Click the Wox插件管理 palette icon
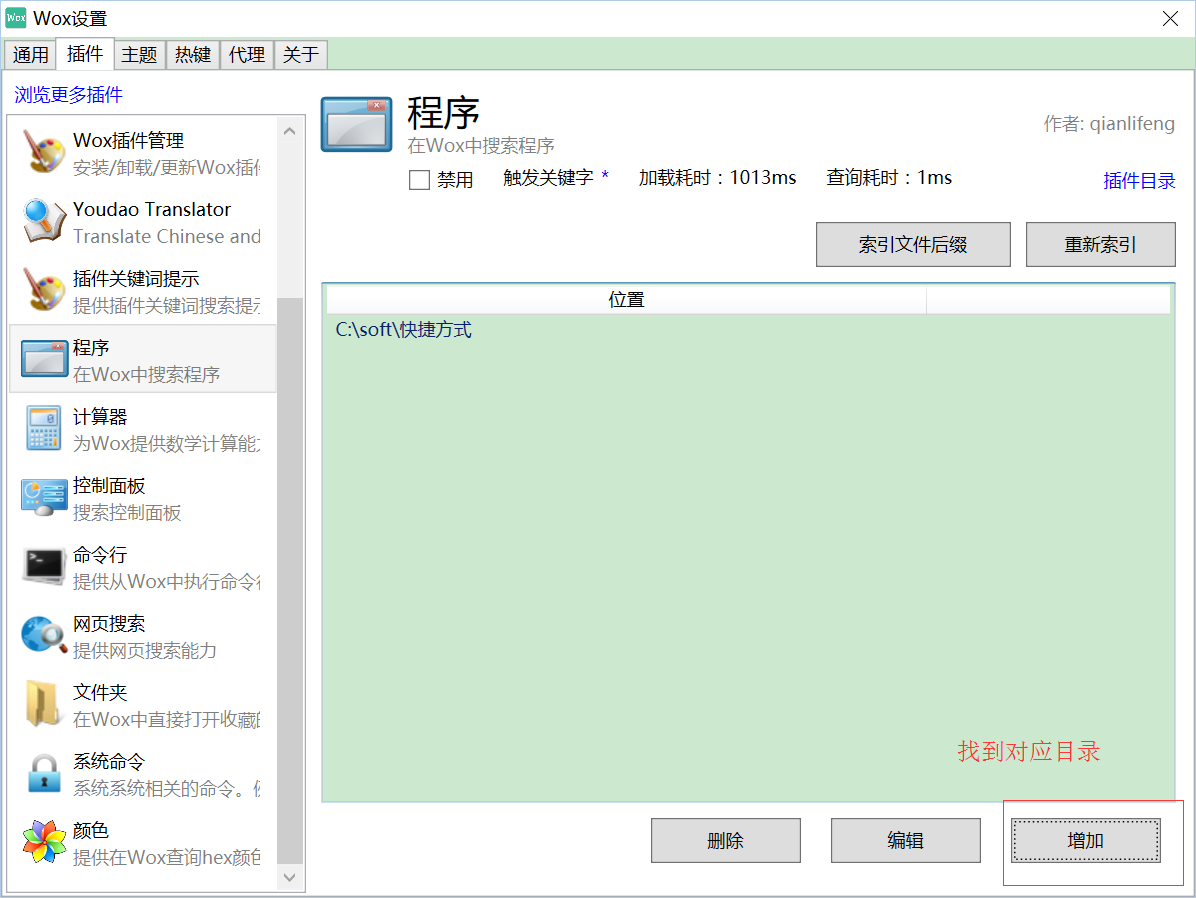This screenshot has width=1196, height=898. 43,152
